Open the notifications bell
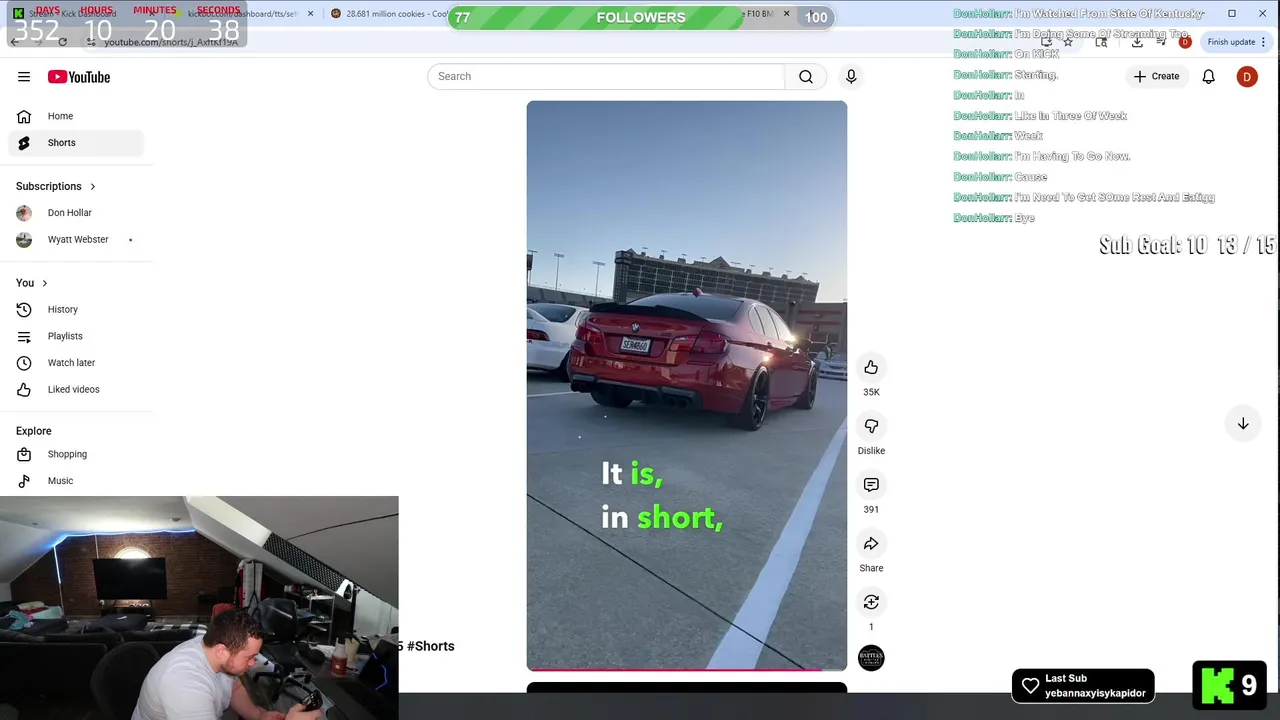The width and height of the screenshot is (1280, 720). tap(1209, 77)
